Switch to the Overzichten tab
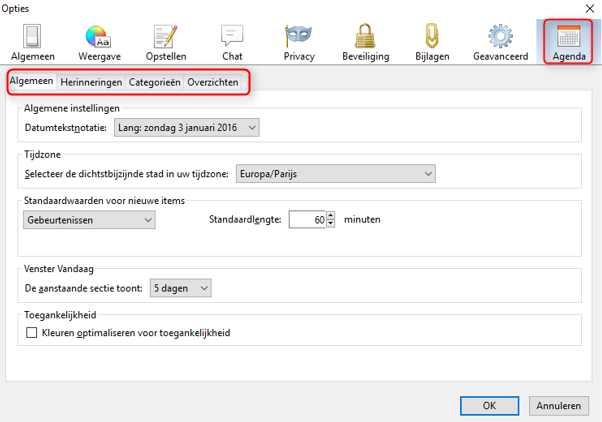 point(213,82)
